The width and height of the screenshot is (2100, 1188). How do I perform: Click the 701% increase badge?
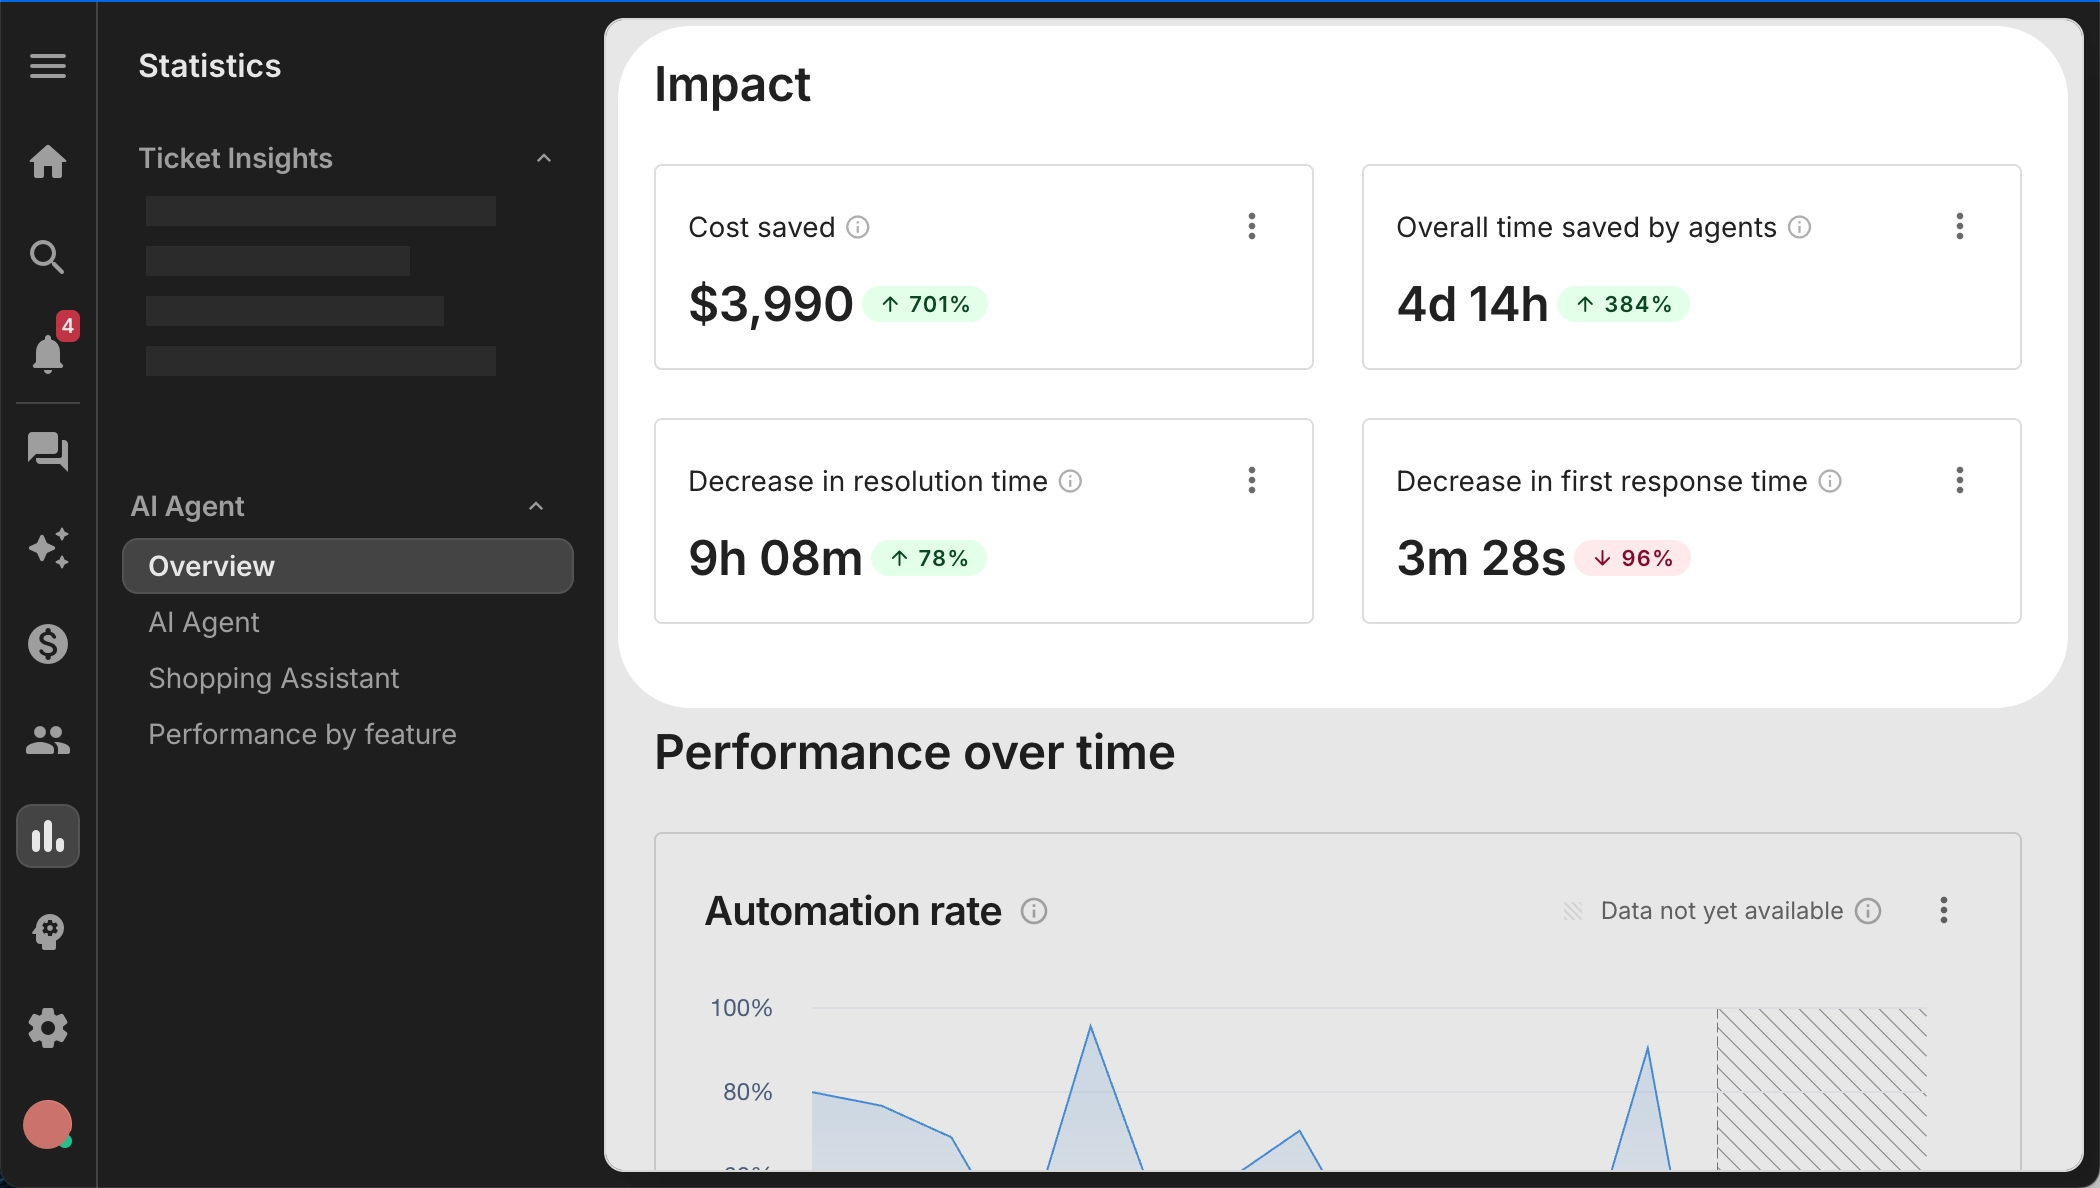[925, 304]
